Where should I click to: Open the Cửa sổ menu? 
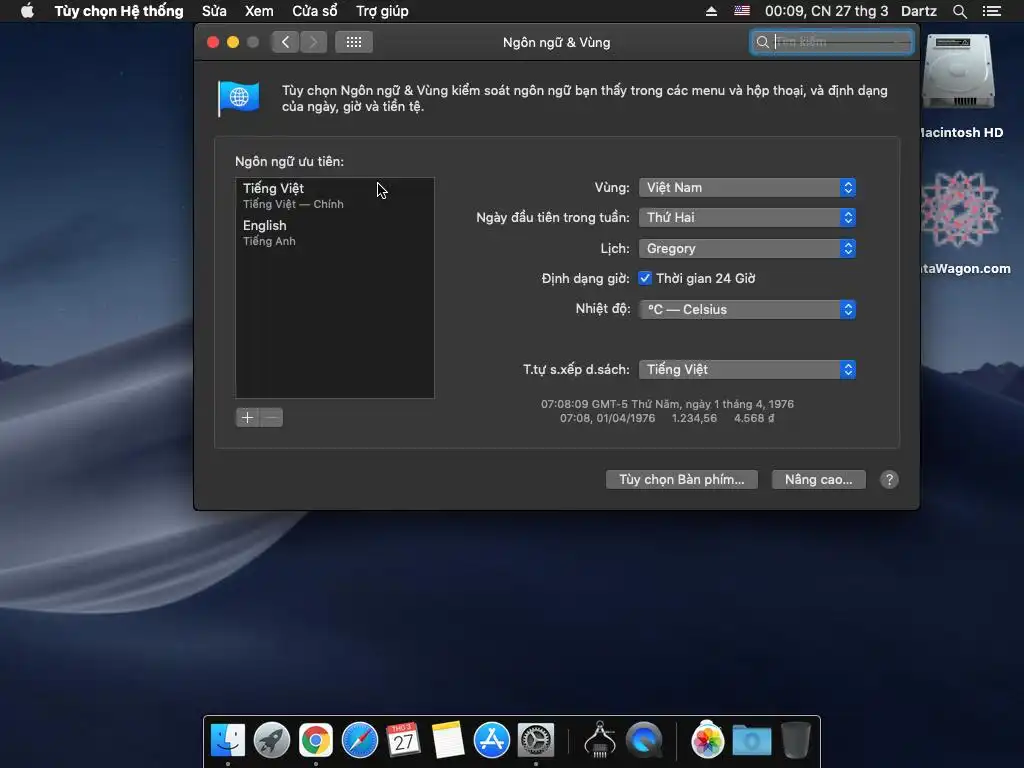tap(315, 11)
